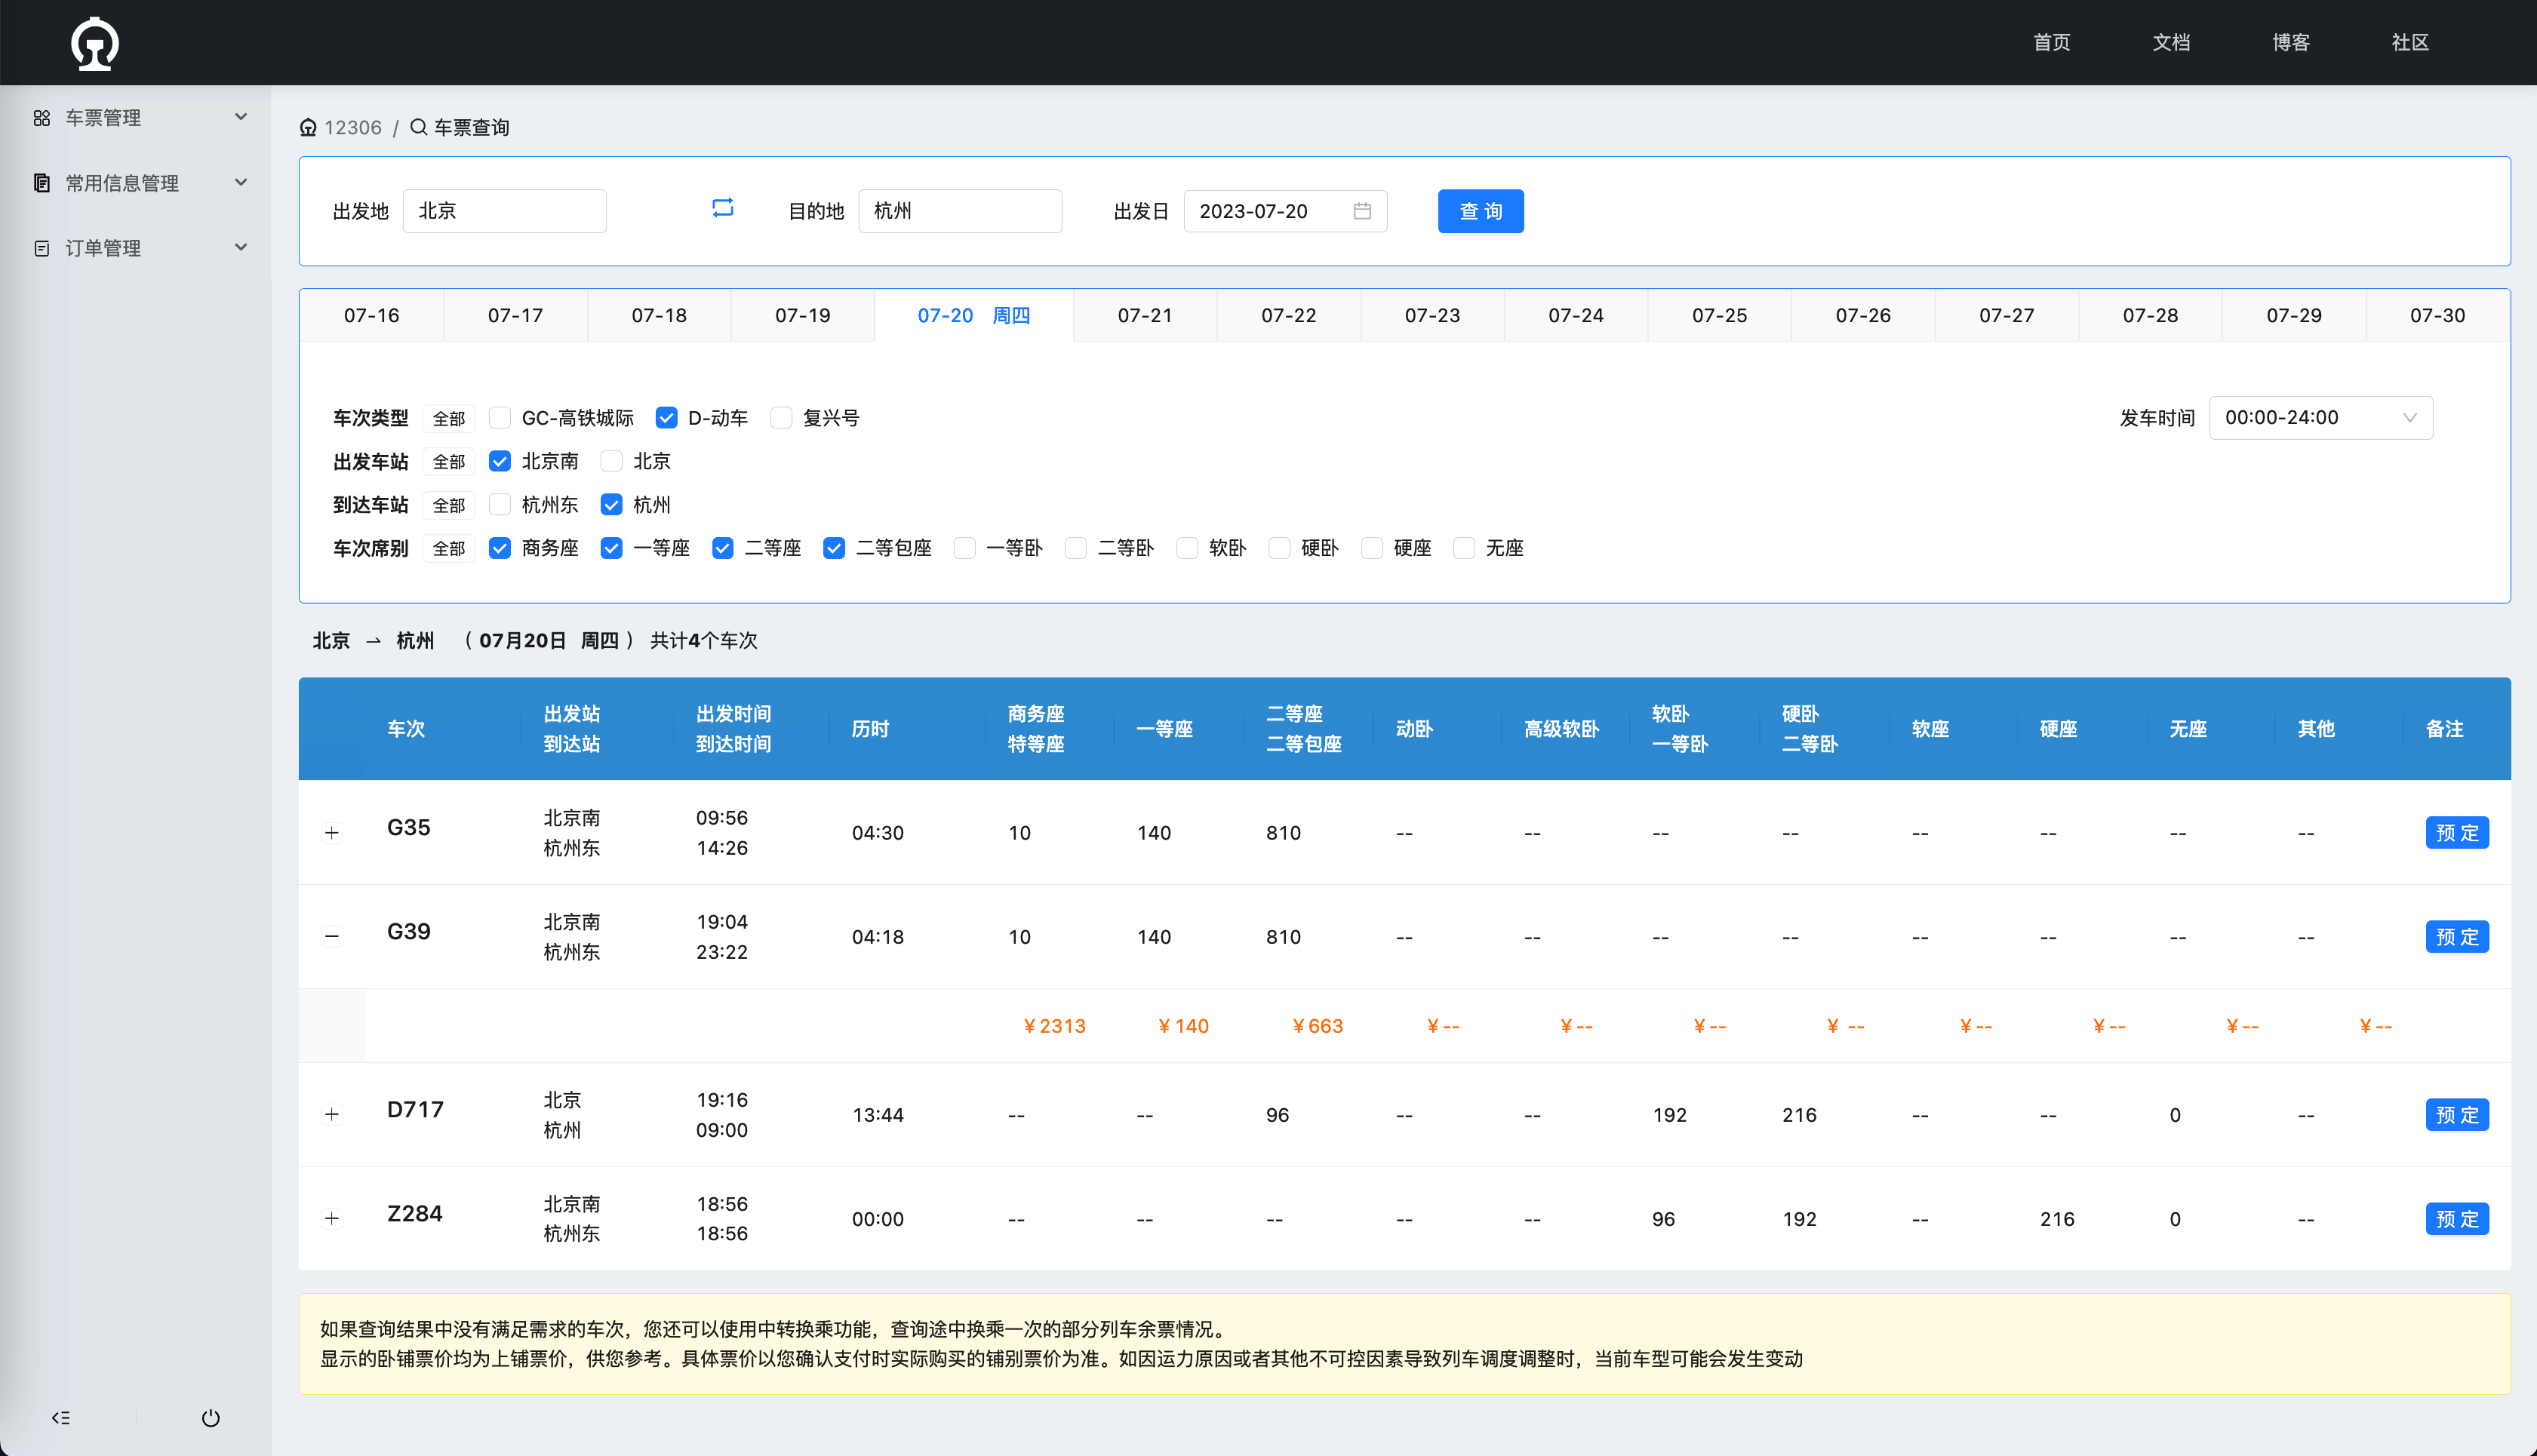2537x1456 pixels.
Task: Switch to the 07-21 date tab
Action: 1144,316
